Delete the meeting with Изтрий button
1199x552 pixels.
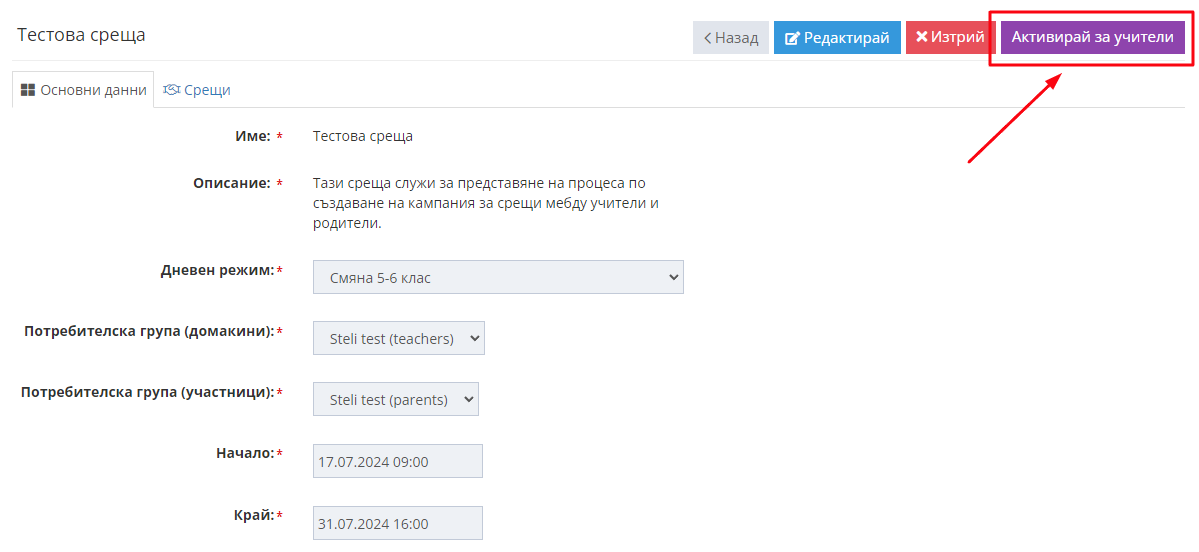pos(950,37)
